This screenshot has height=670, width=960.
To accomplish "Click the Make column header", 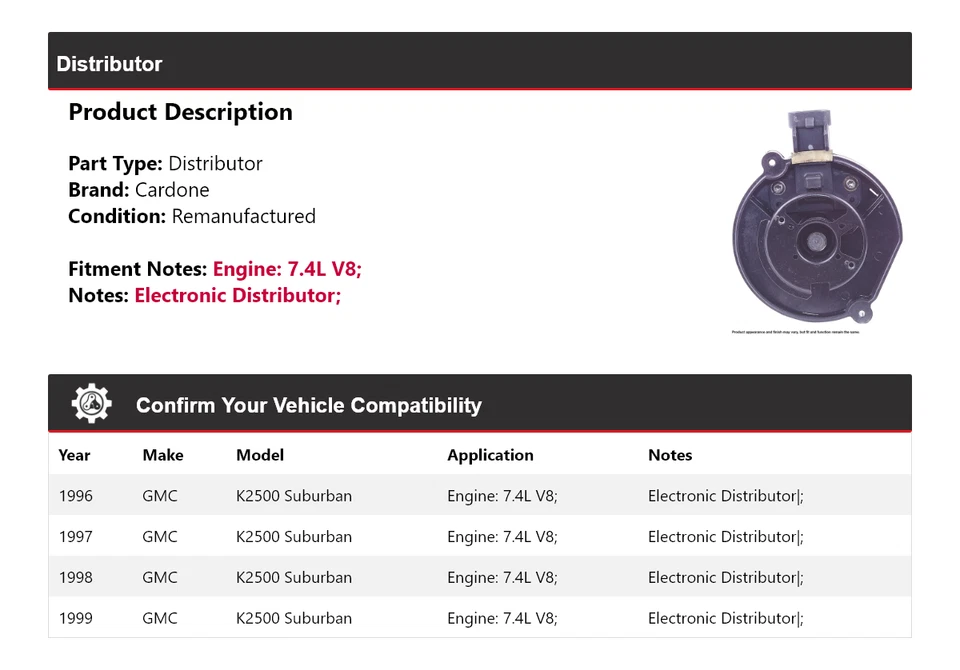I will tap(162, 455).
